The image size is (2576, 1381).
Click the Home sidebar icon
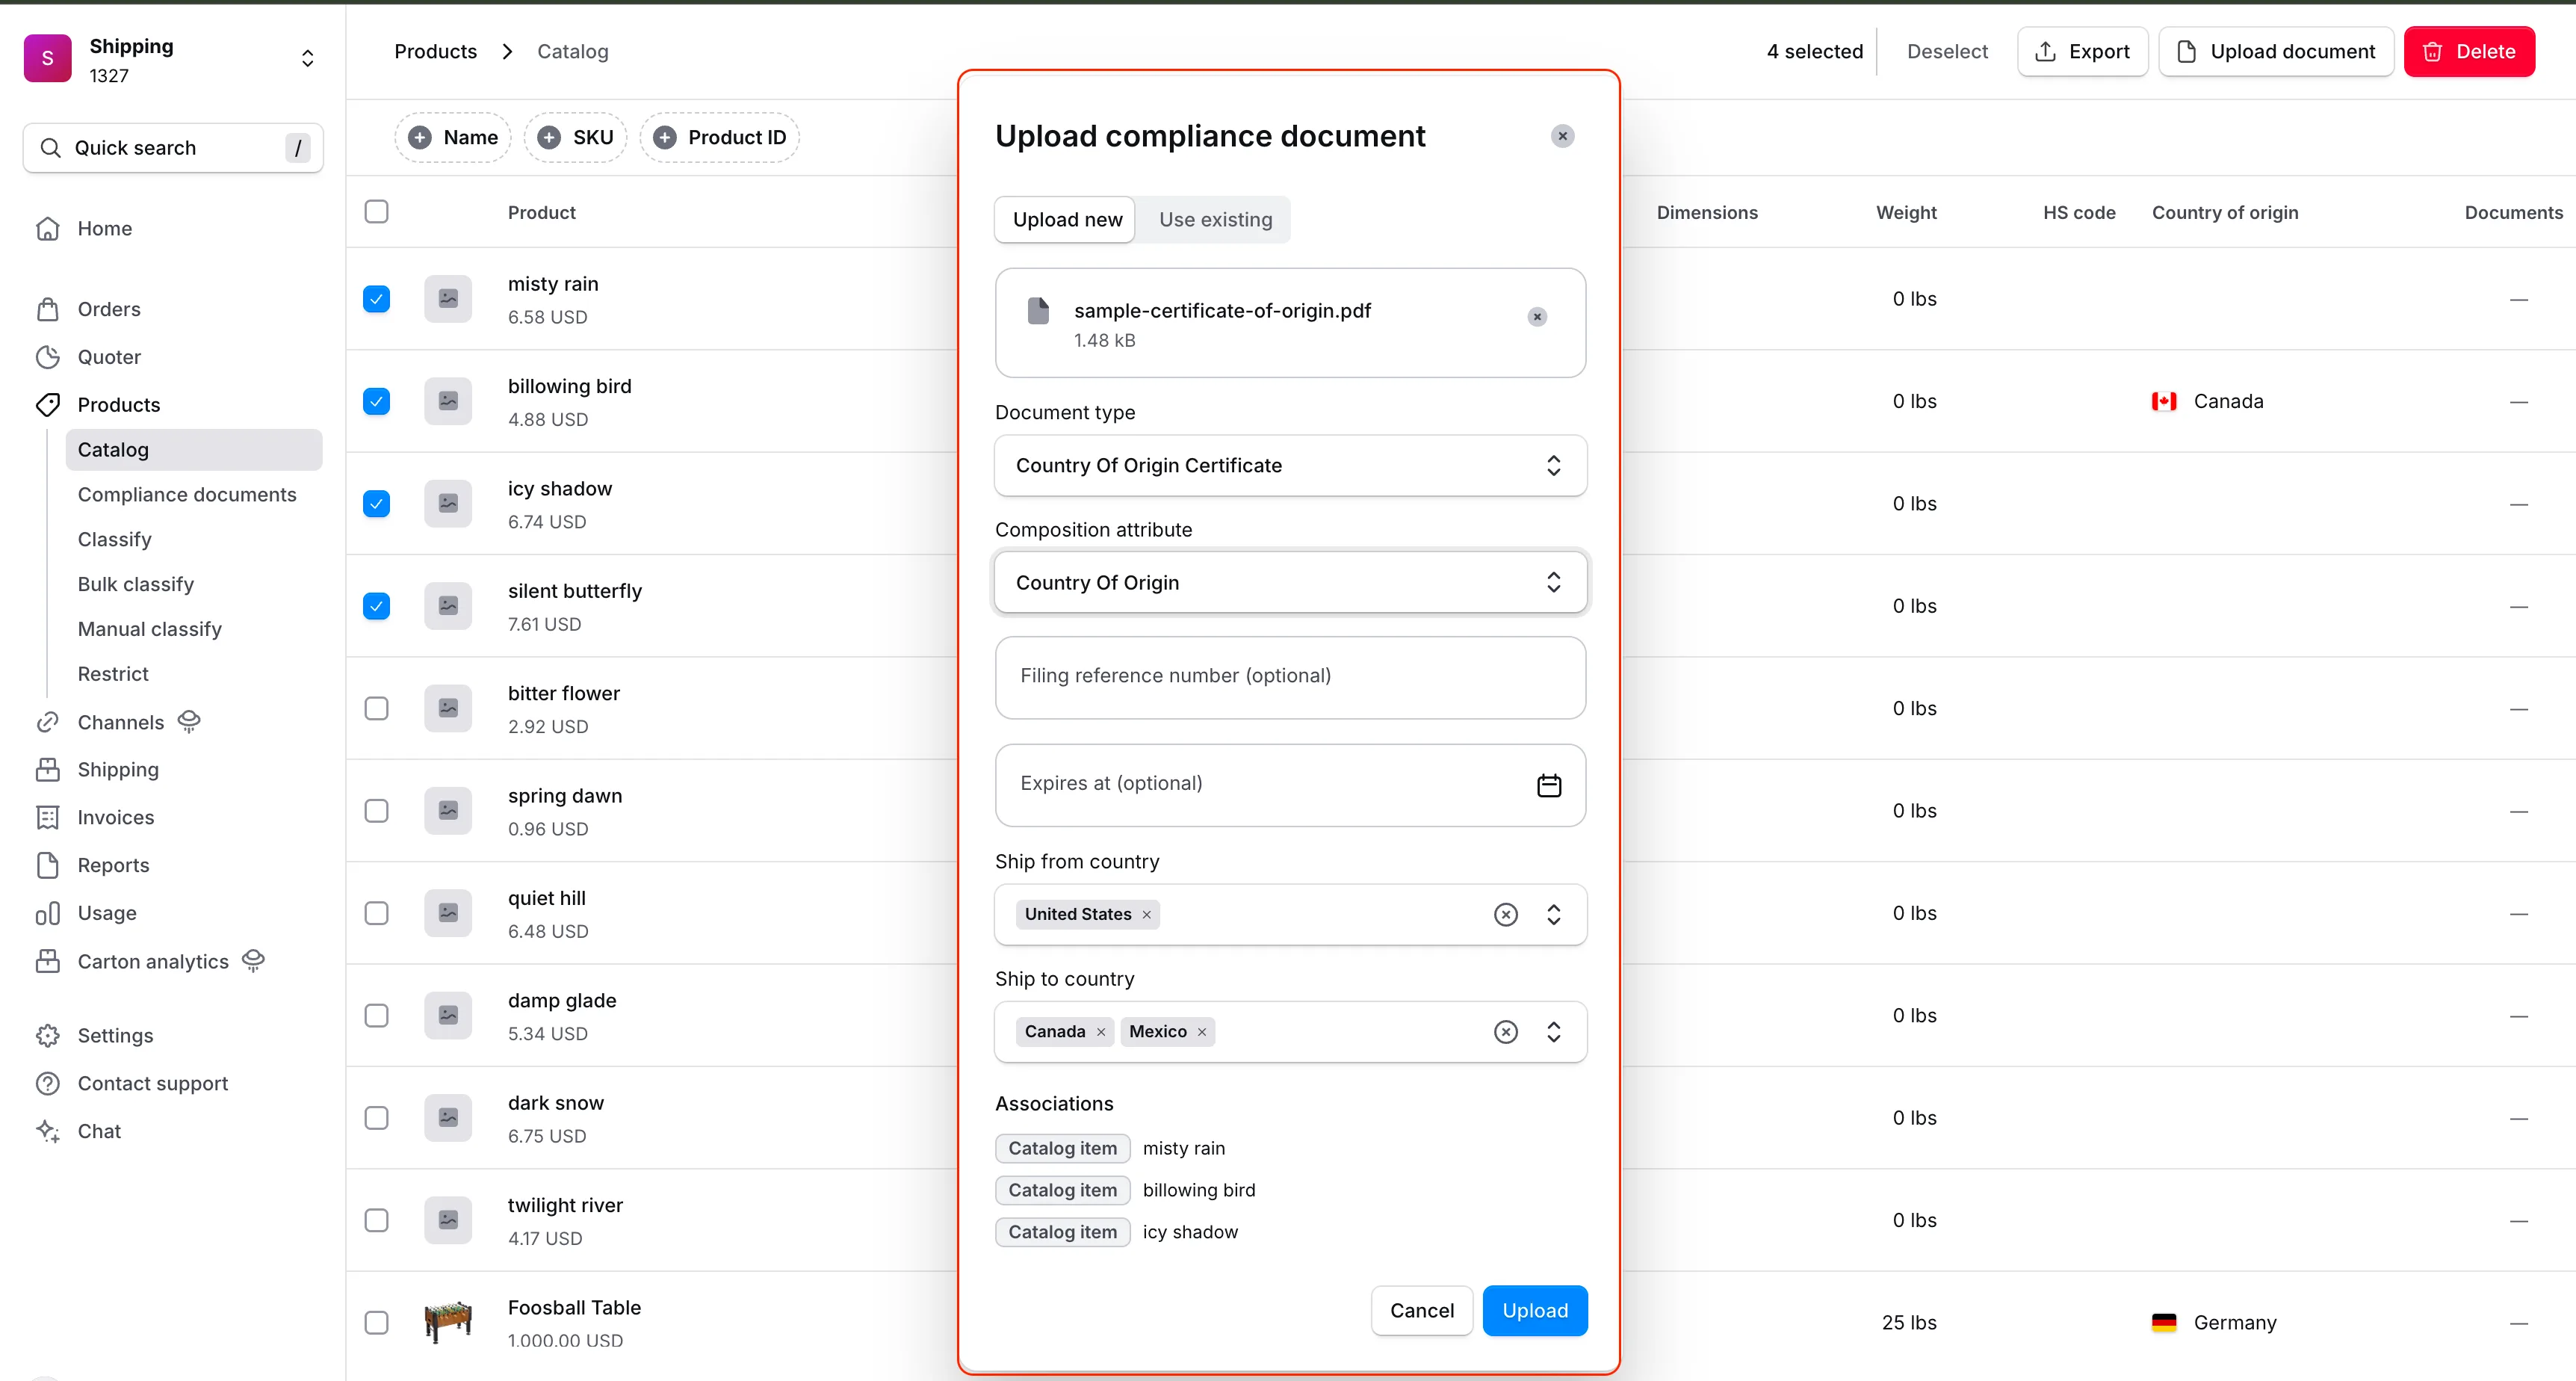coord(48,228)
